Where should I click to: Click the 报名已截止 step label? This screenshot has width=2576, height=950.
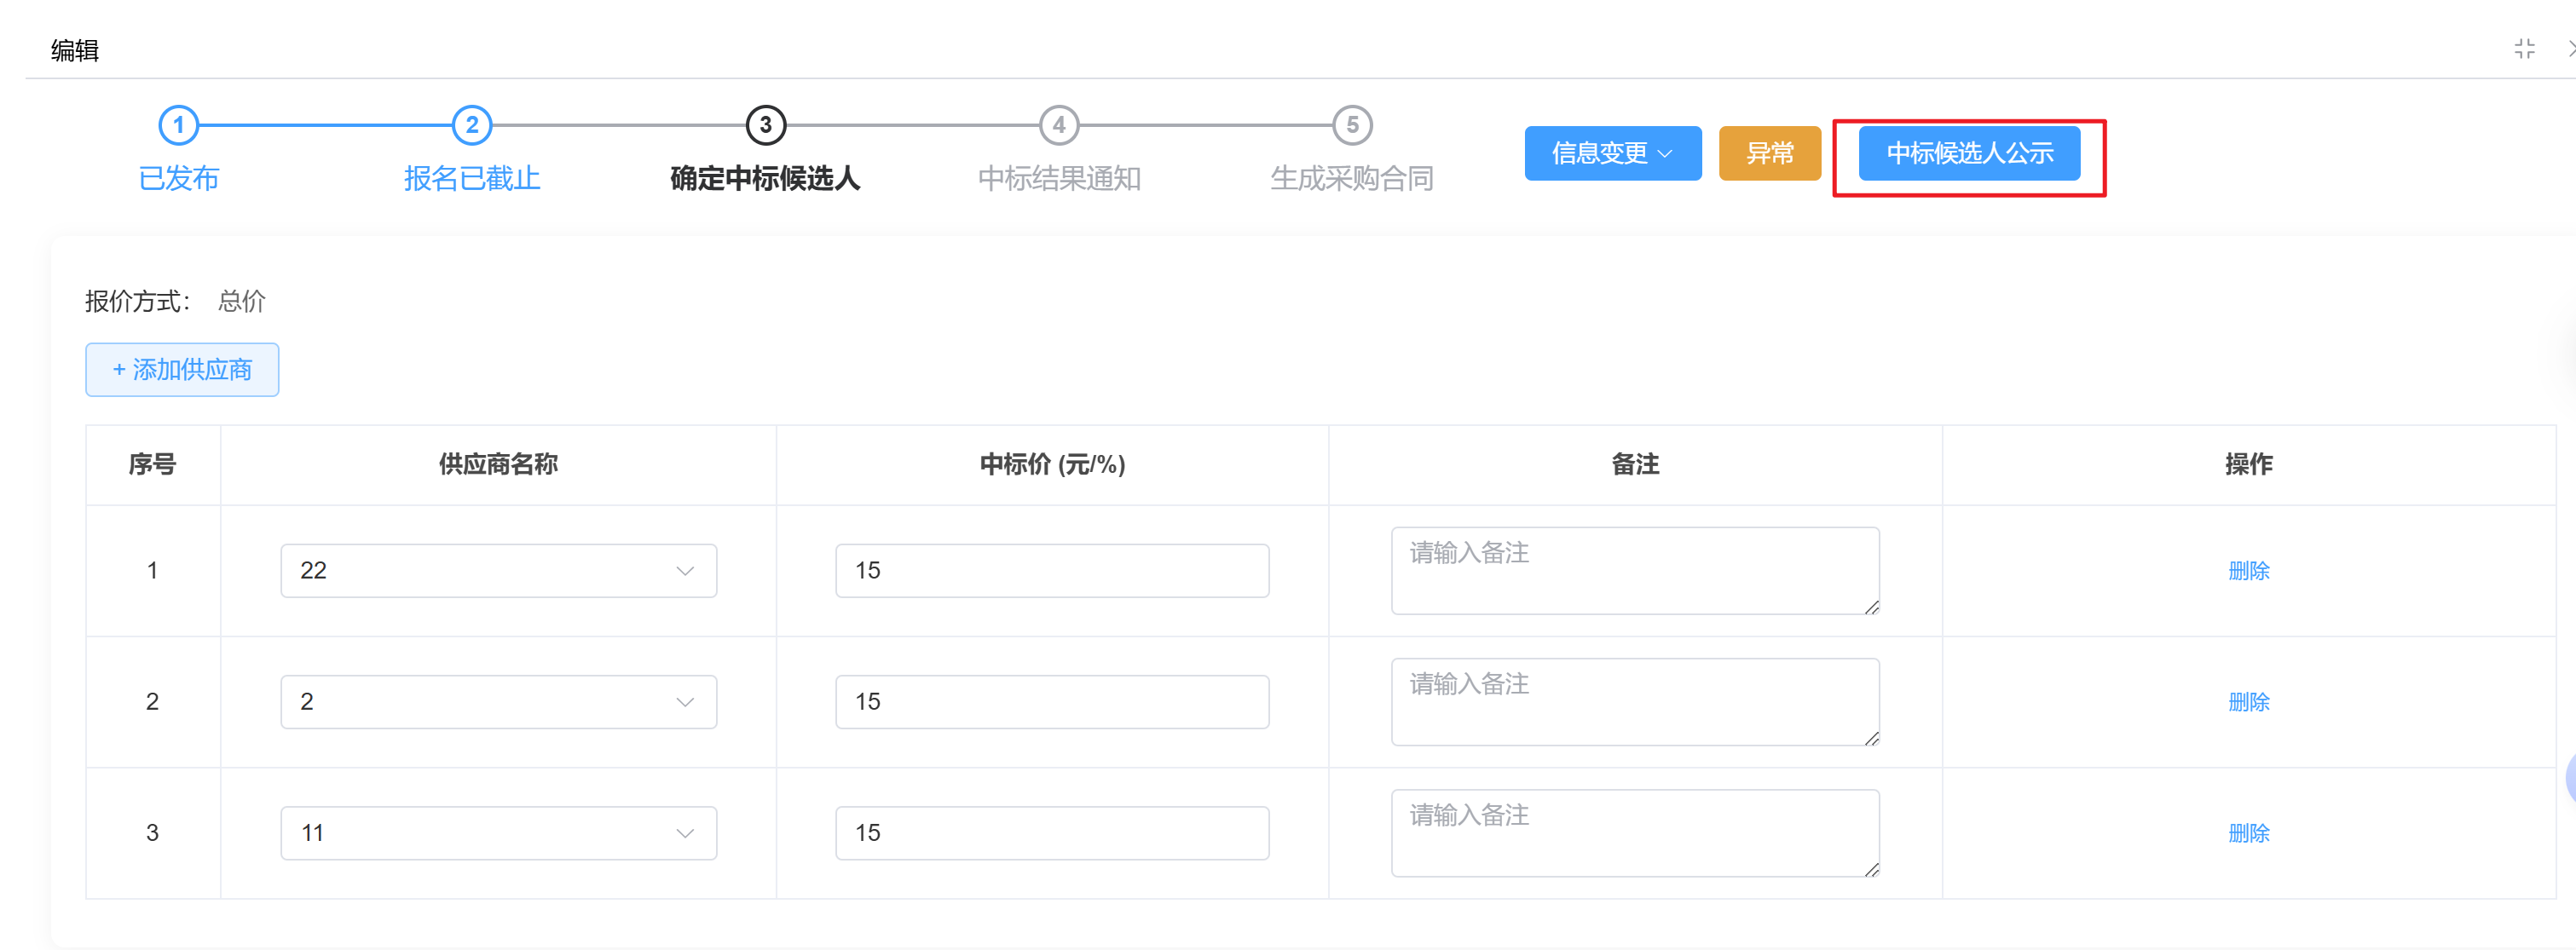(x=472, y=178)
